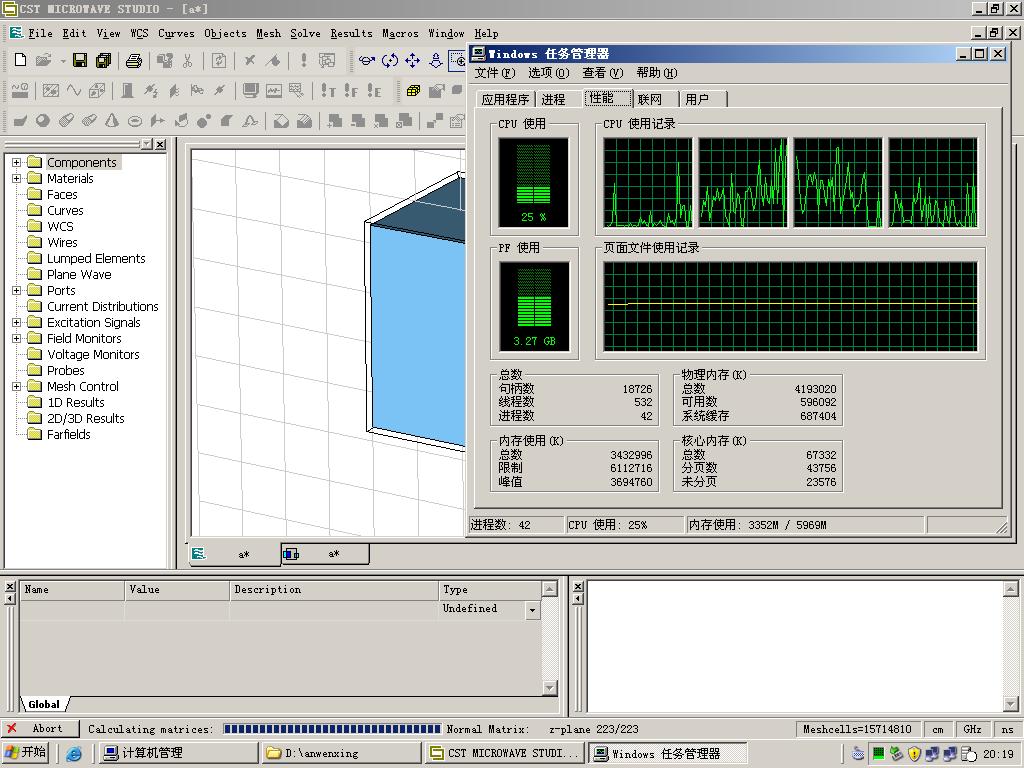Create a brick shape
Screen dimensions: 1024x768
pyautogui.click(x=20, y=121)
